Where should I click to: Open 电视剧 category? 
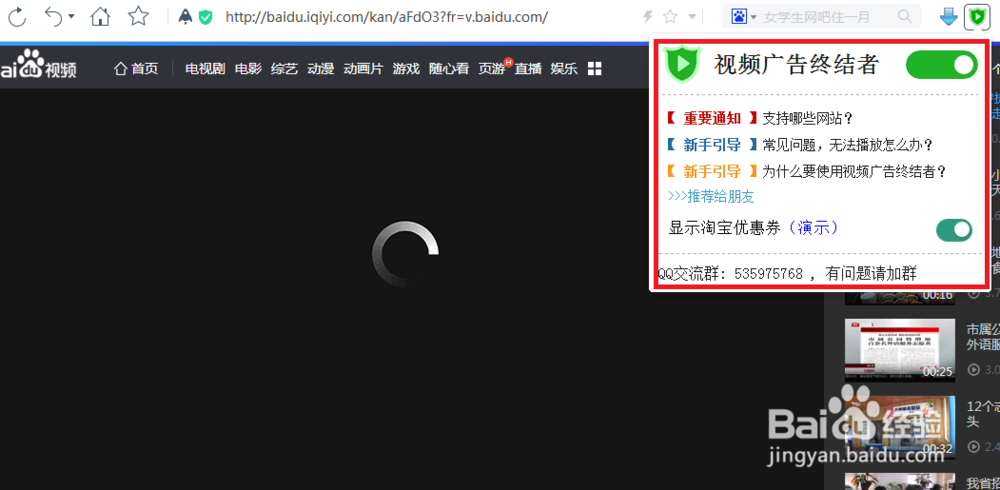pos(205,68)
